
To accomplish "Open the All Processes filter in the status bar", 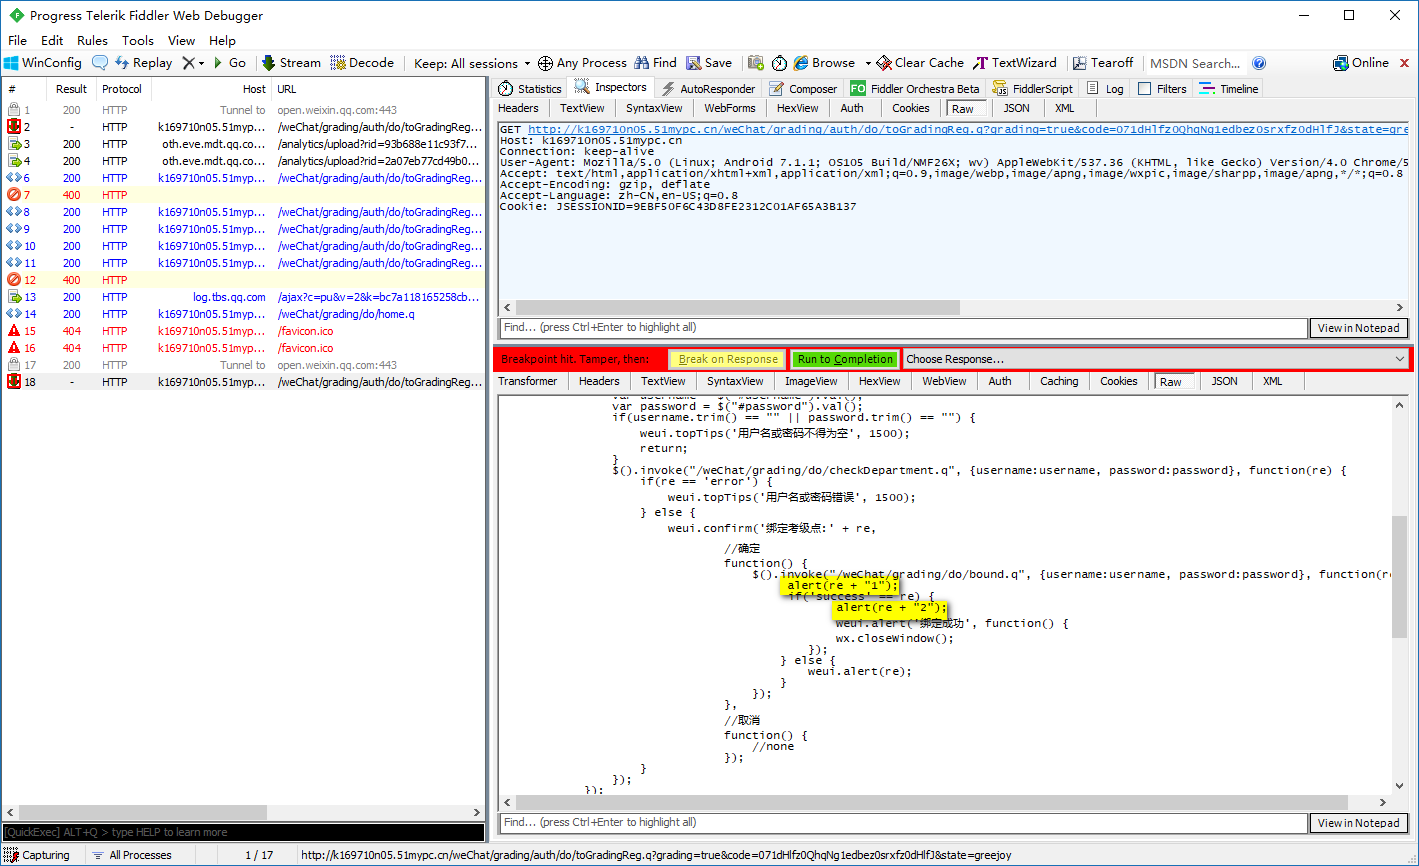I will click(x=131, y=855).
